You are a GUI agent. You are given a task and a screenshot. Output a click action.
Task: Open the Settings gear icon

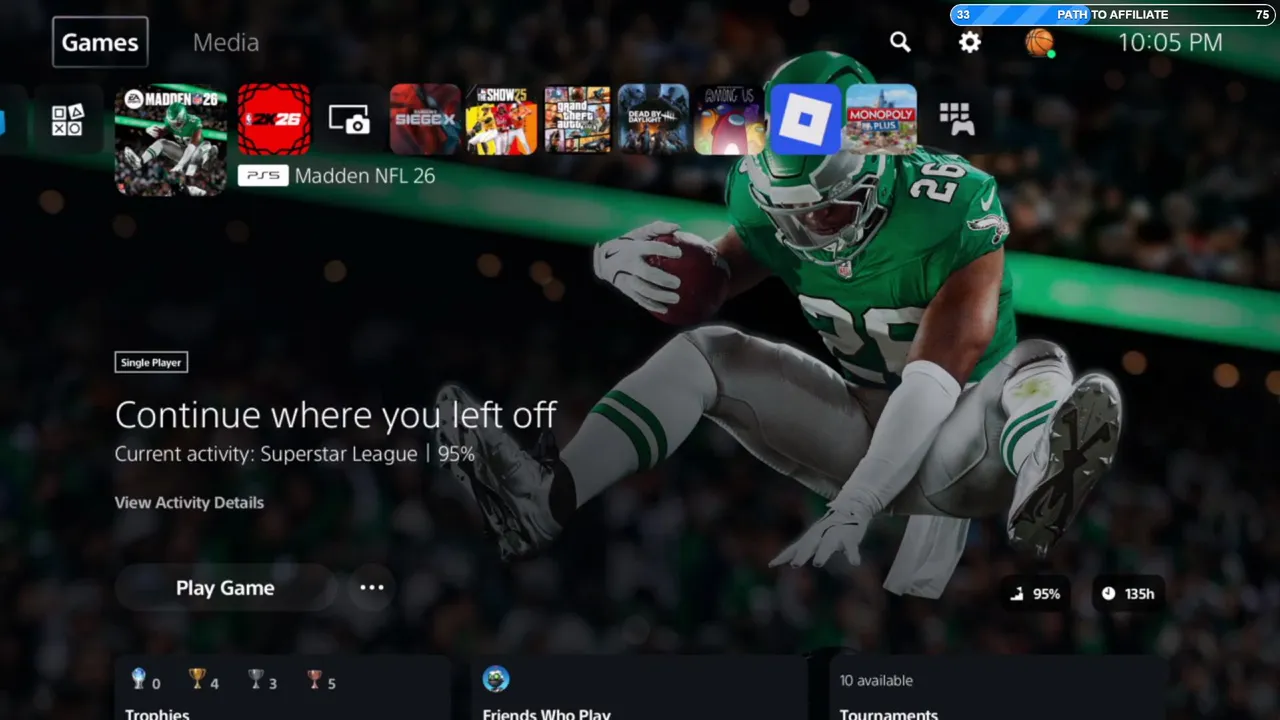point(969,42)
